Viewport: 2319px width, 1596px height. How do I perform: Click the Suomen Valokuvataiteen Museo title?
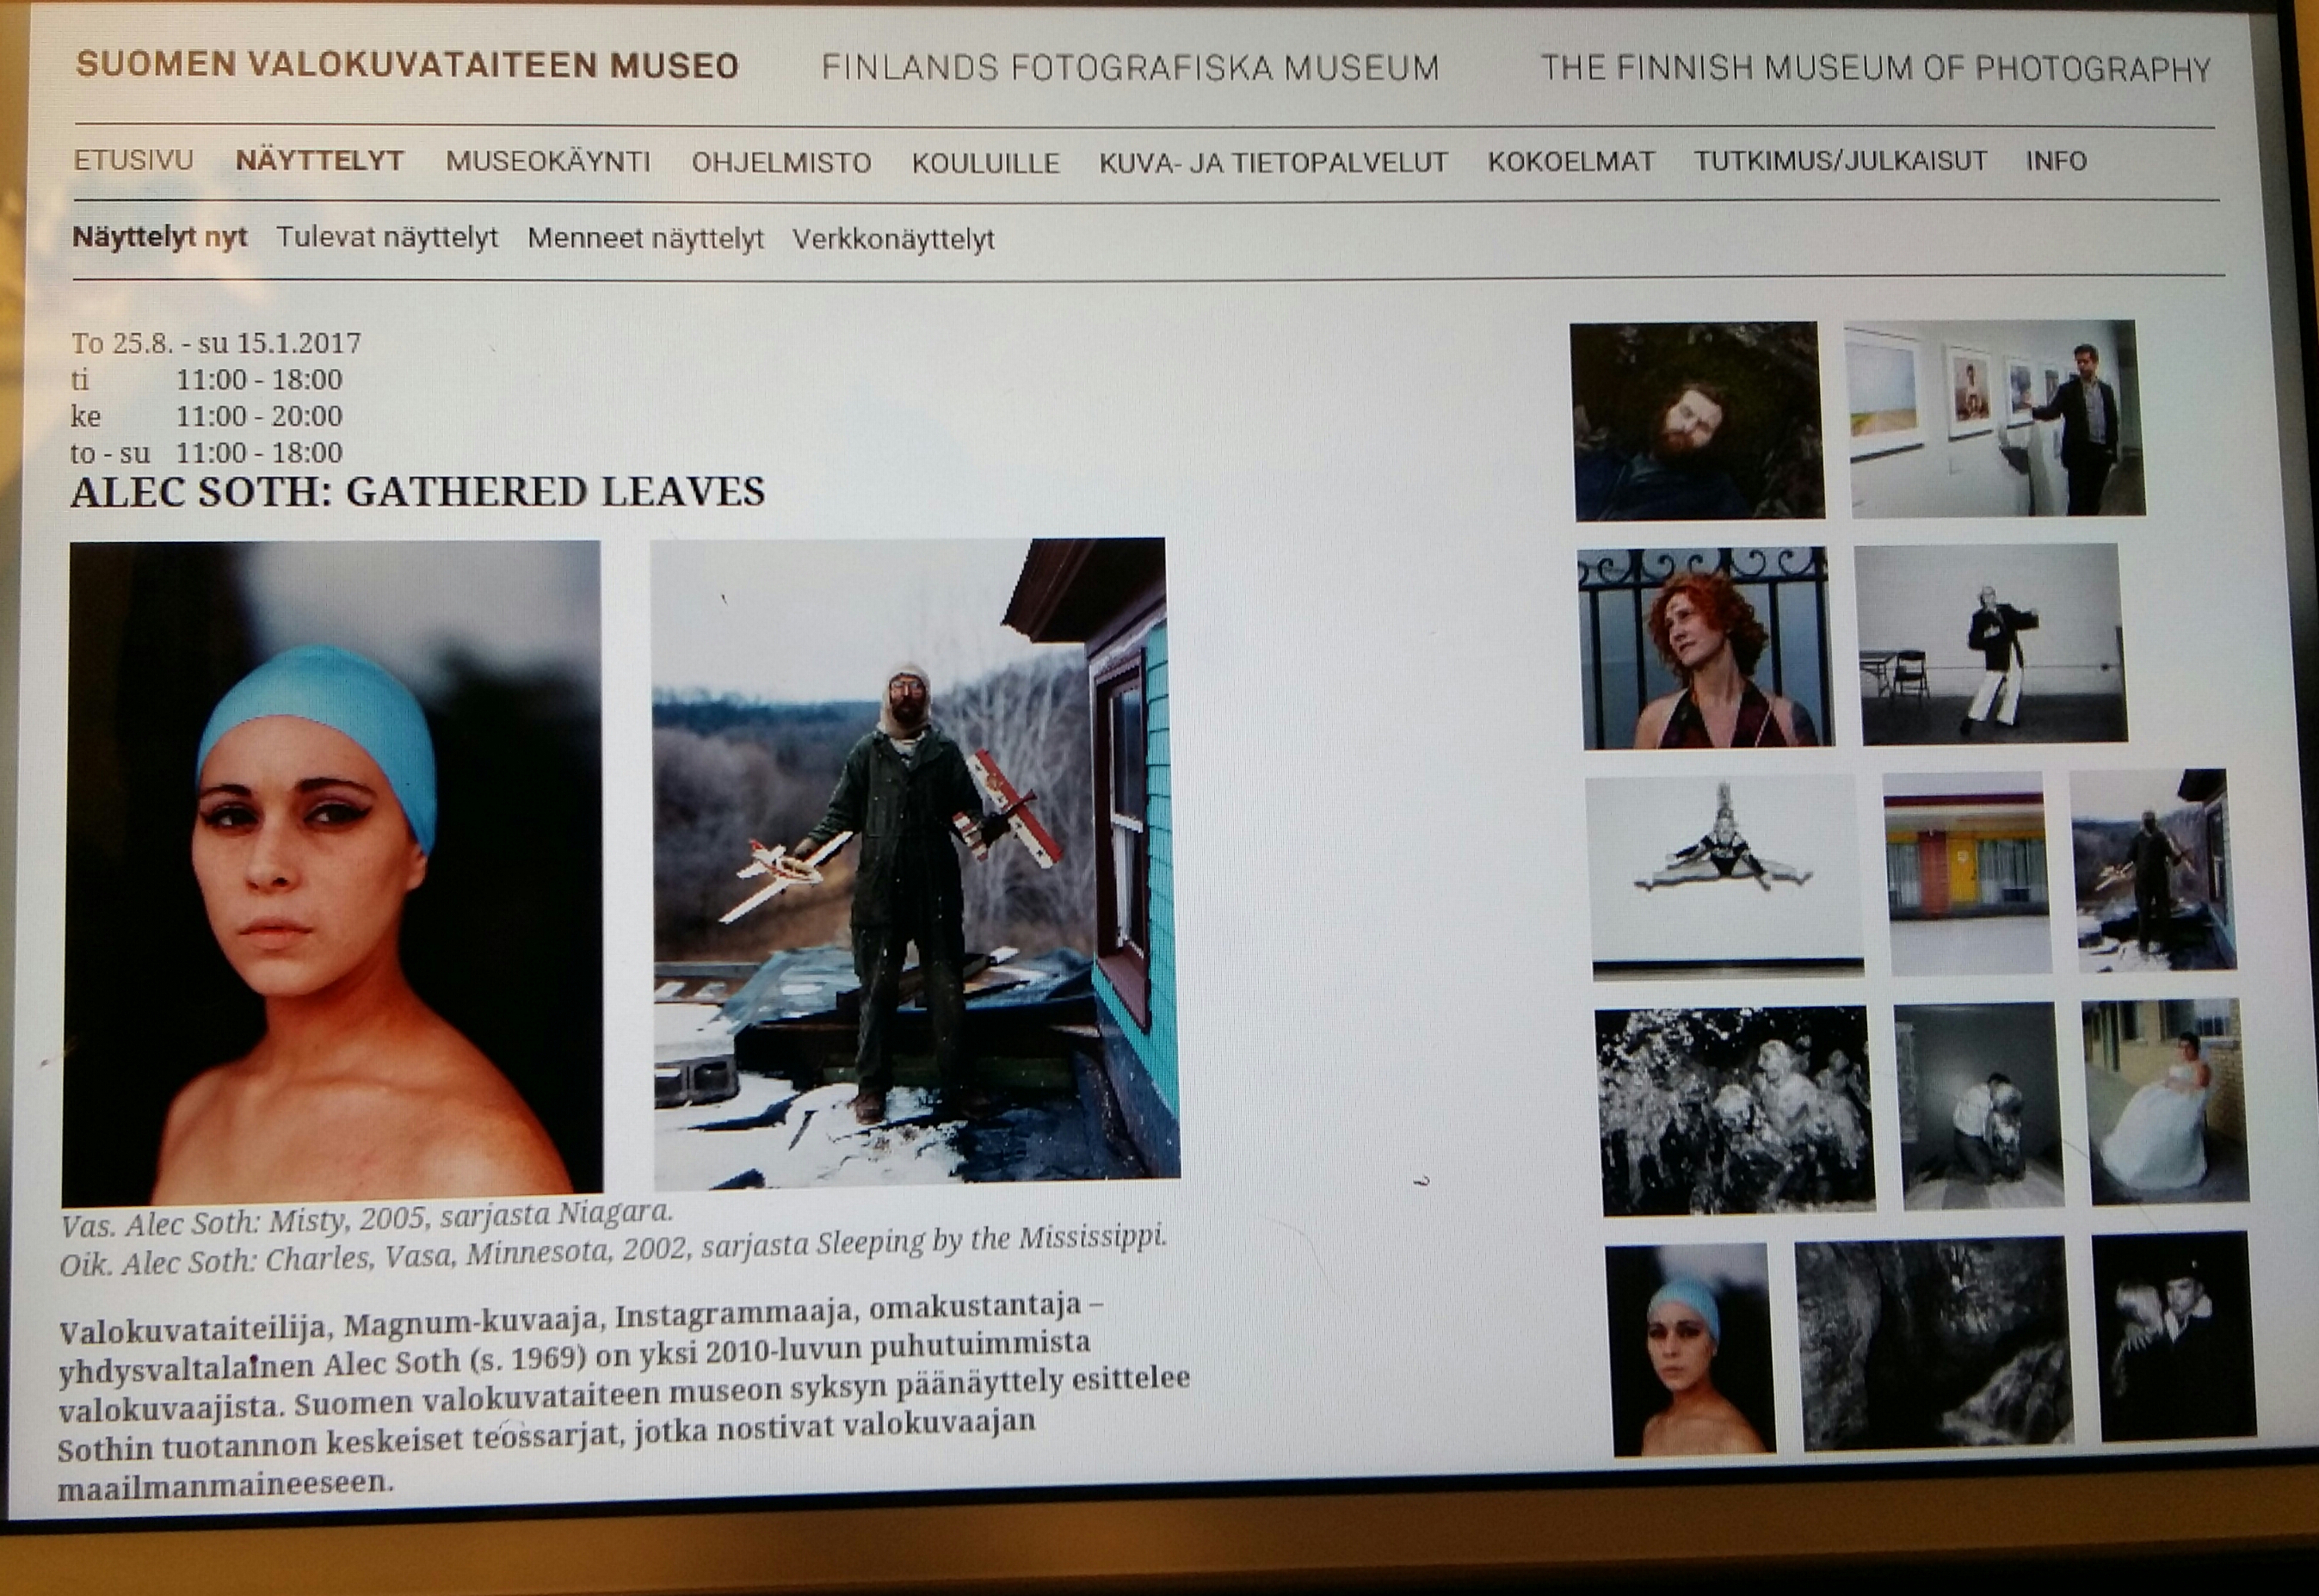point(407,65)
